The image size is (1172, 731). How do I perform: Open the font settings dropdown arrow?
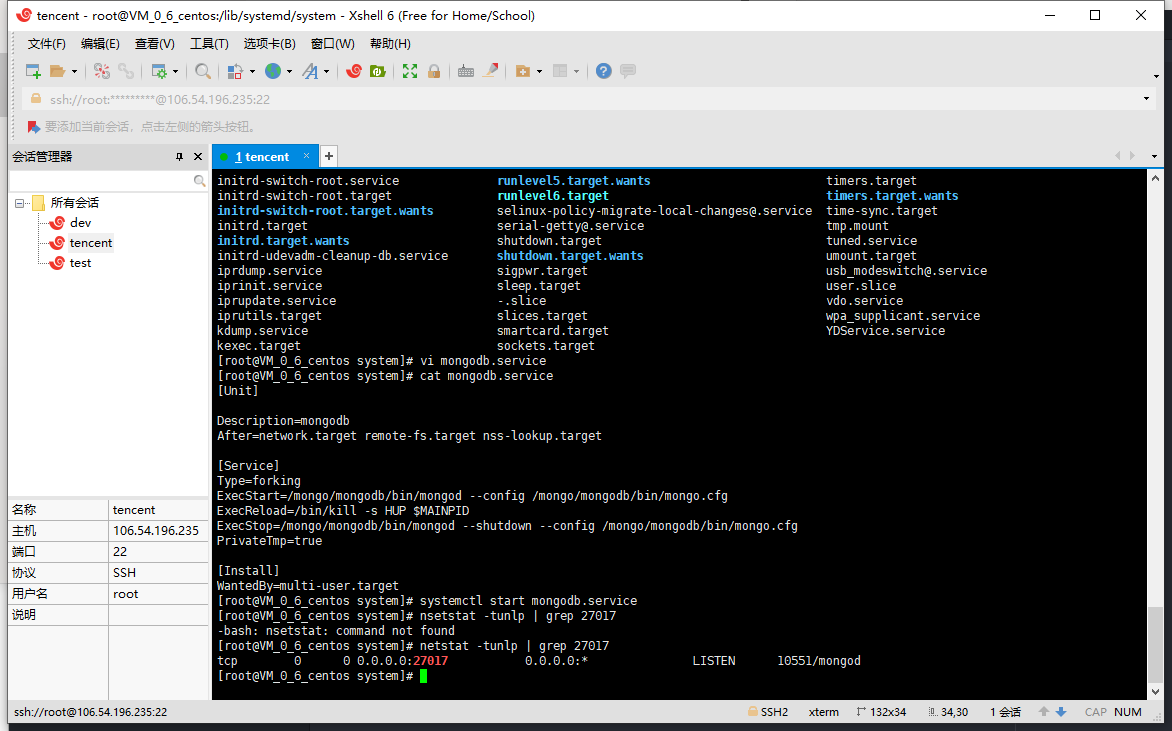pos(325,71)
